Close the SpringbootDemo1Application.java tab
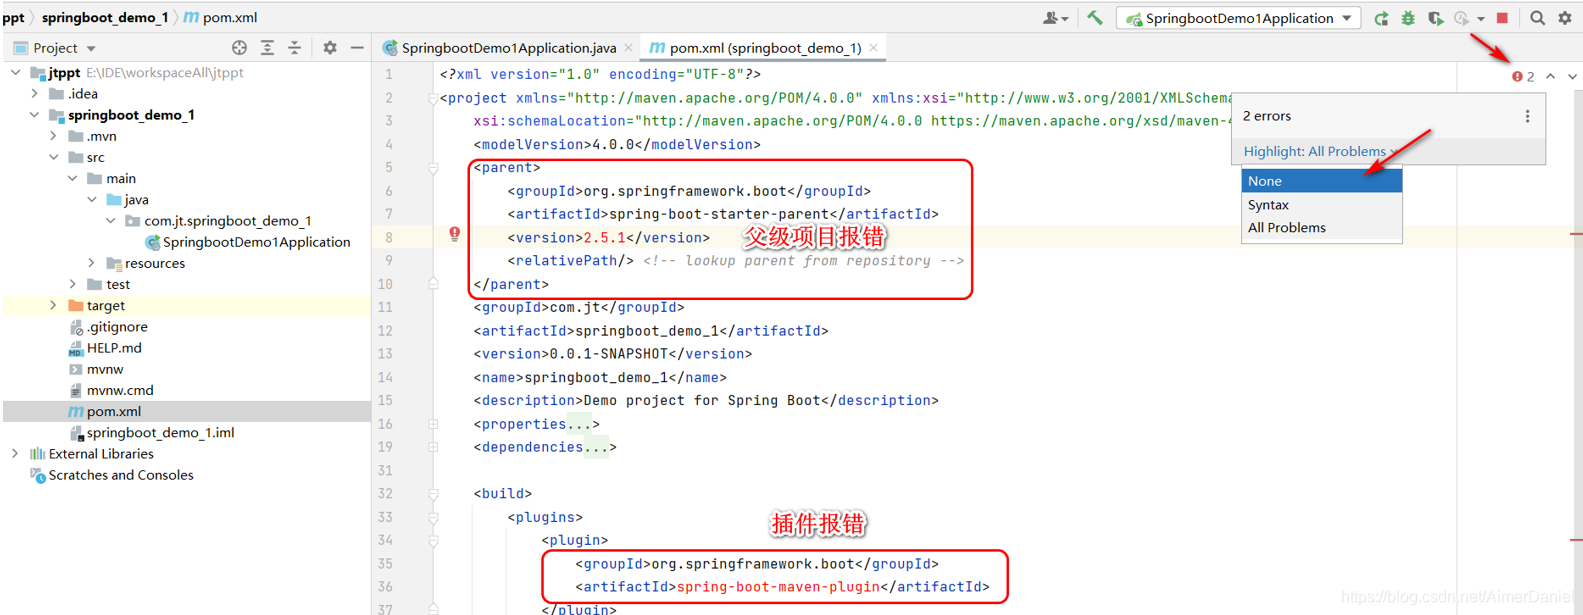Screen dimensions: 1583x615 tap(628, 48)
